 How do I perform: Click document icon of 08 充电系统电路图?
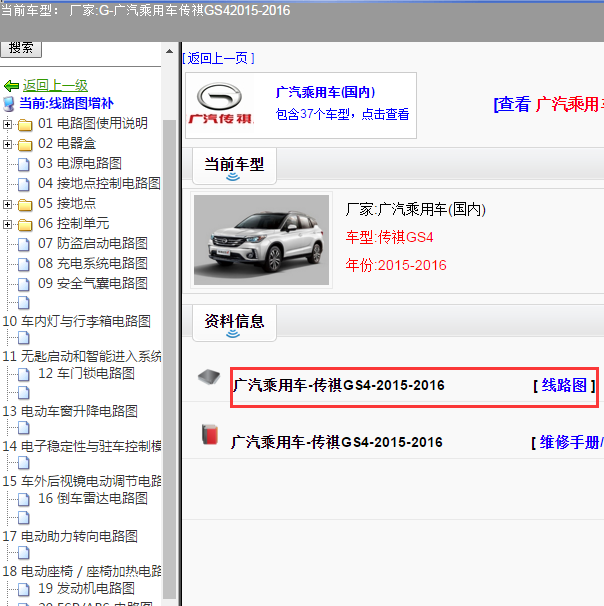(24, 265)
